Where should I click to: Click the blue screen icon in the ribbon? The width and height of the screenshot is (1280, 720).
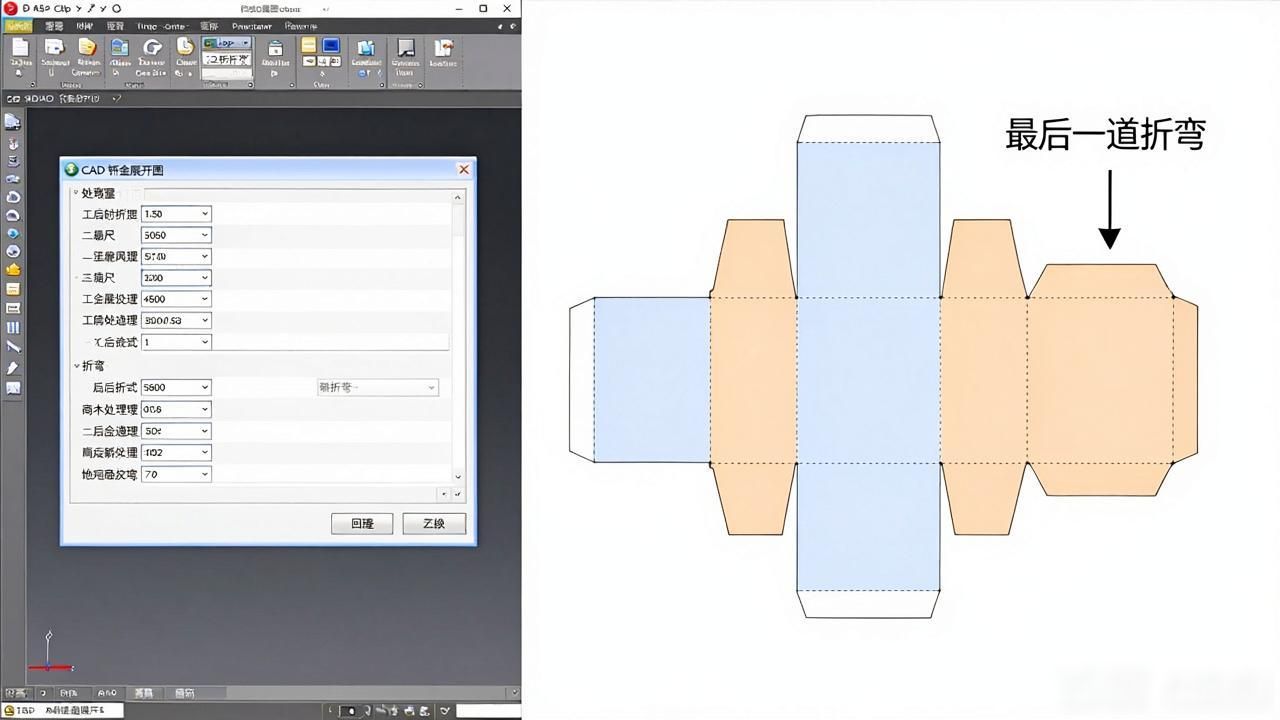(330, 46)
